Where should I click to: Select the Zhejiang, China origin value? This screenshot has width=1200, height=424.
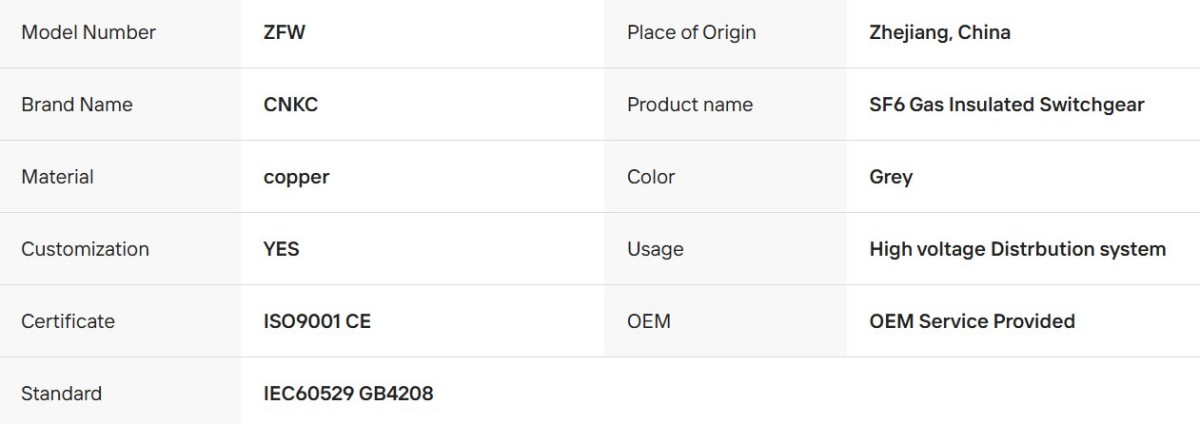[x=940, y=32]
